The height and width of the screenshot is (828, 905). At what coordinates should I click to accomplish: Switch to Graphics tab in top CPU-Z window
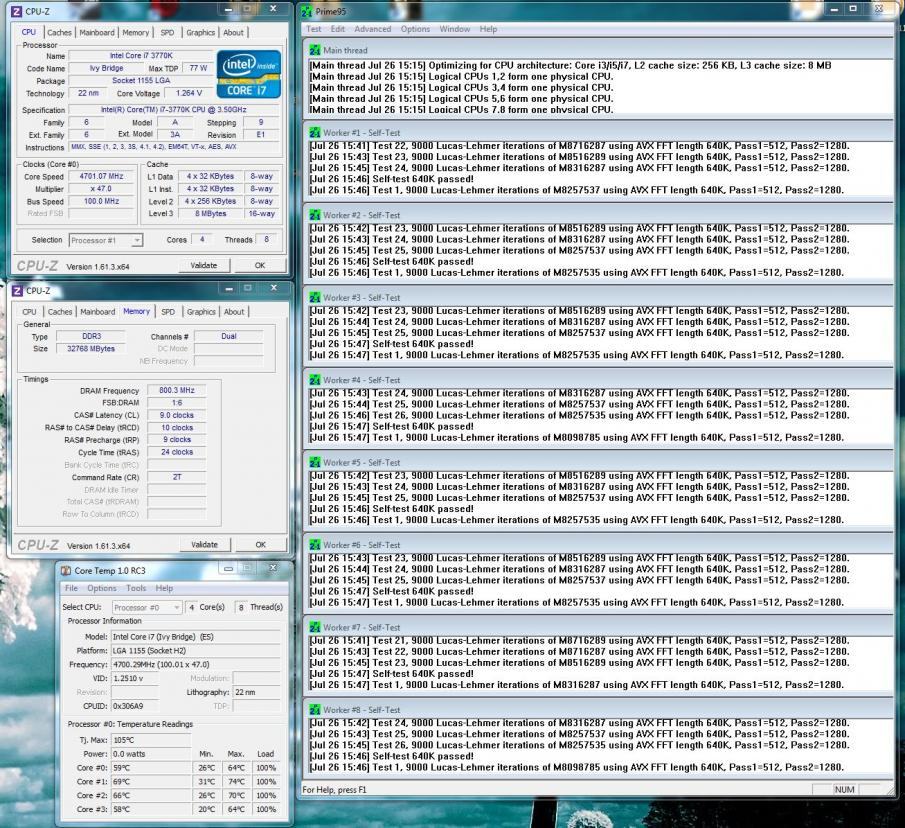(x=200, y=32)
